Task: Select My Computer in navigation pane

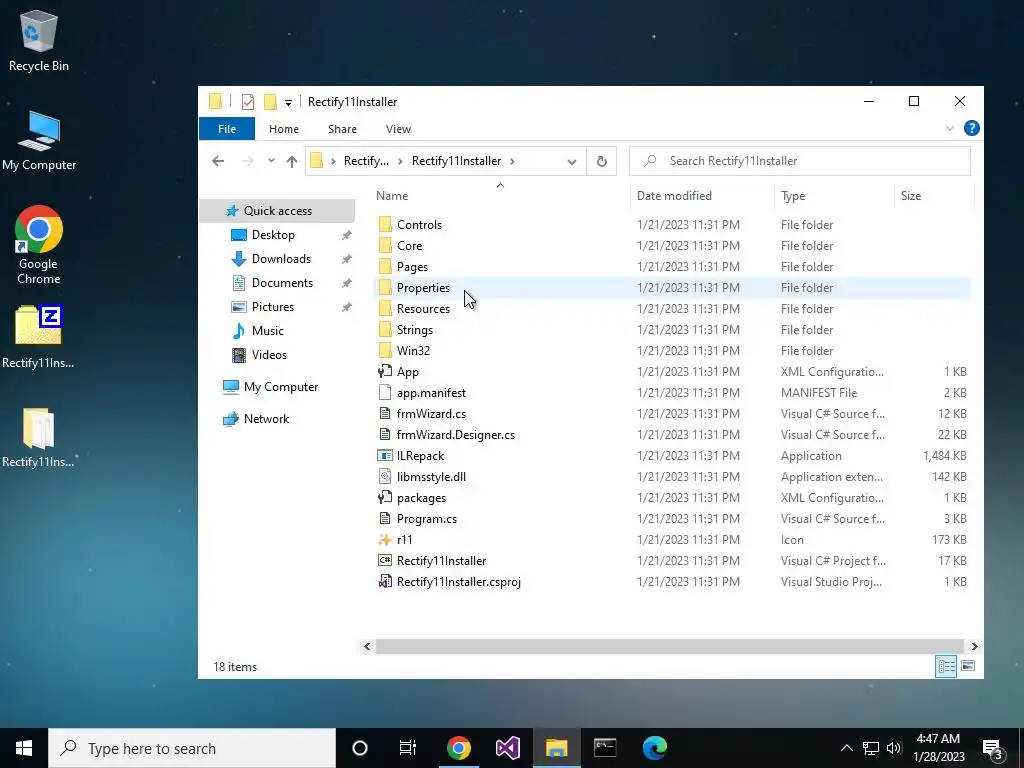Action: tap(281, 387)
